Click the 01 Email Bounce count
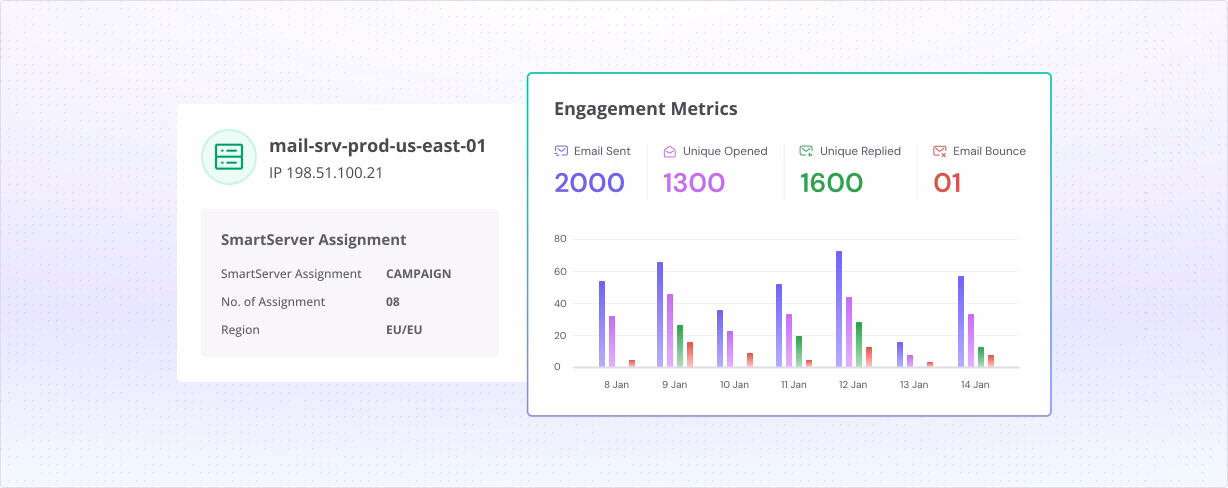The width and height of the screenshot is (1228, 488). pyautogui.click(x=947, y=183)
